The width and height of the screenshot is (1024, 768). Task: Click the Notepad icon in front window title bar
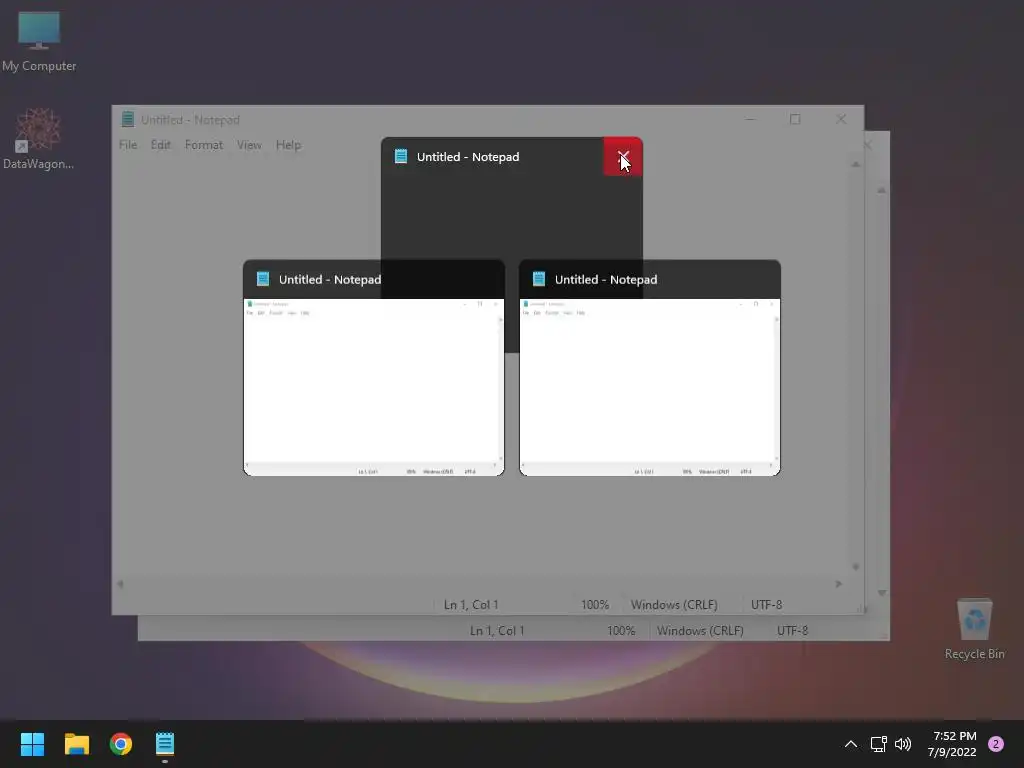[x=128, y=120]
